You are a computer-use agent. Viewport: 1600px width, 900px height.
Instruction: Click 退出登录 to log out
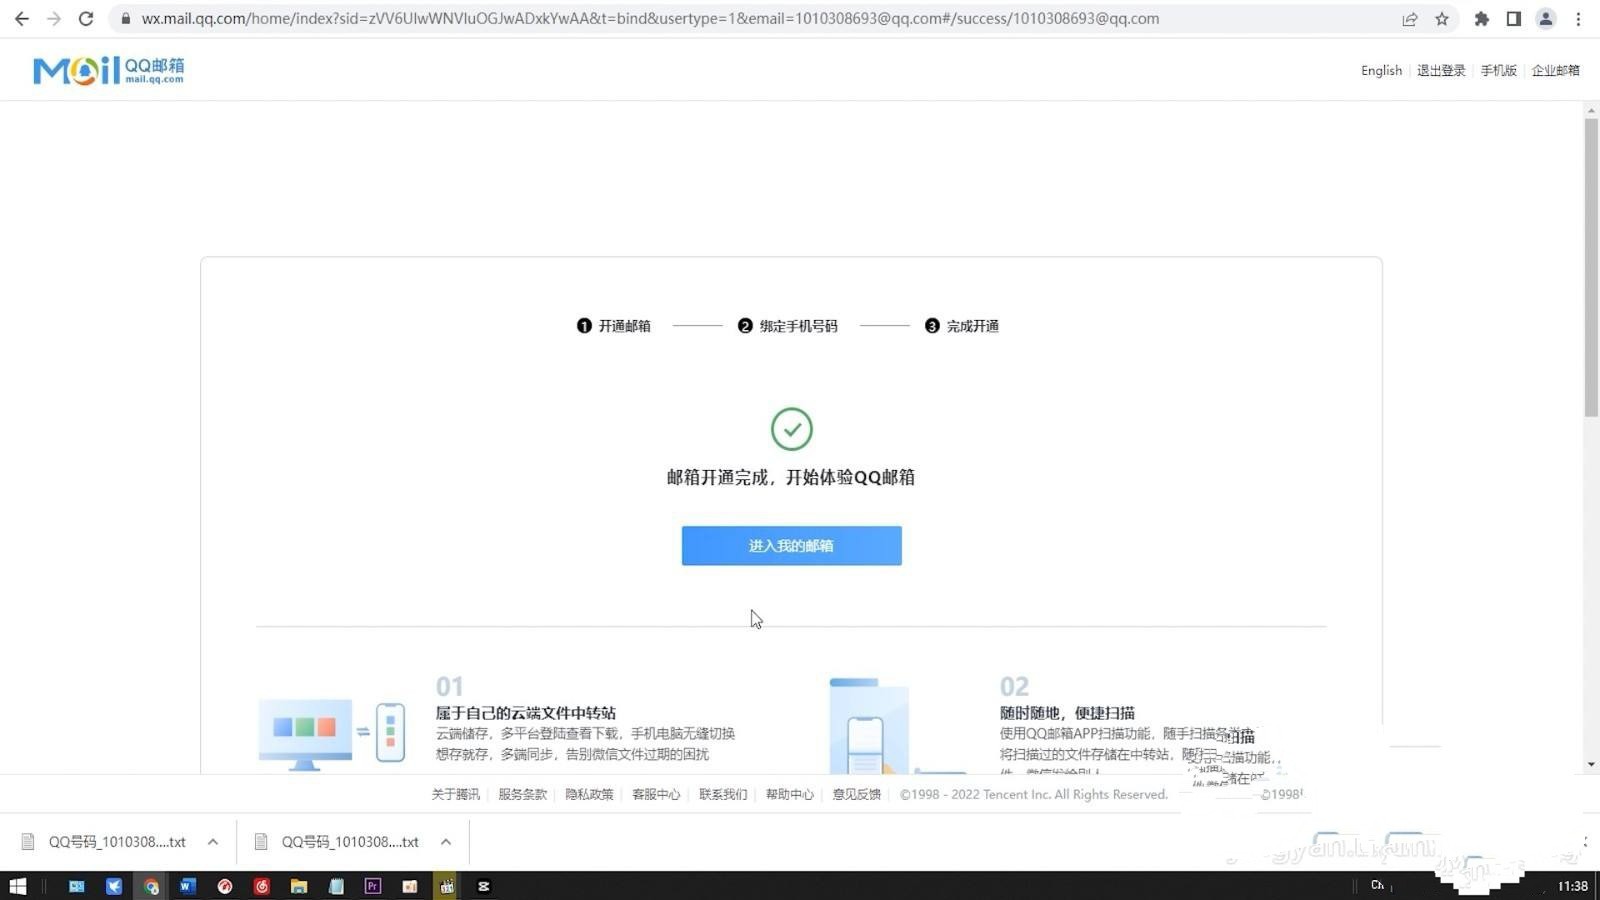[1441, 70]
